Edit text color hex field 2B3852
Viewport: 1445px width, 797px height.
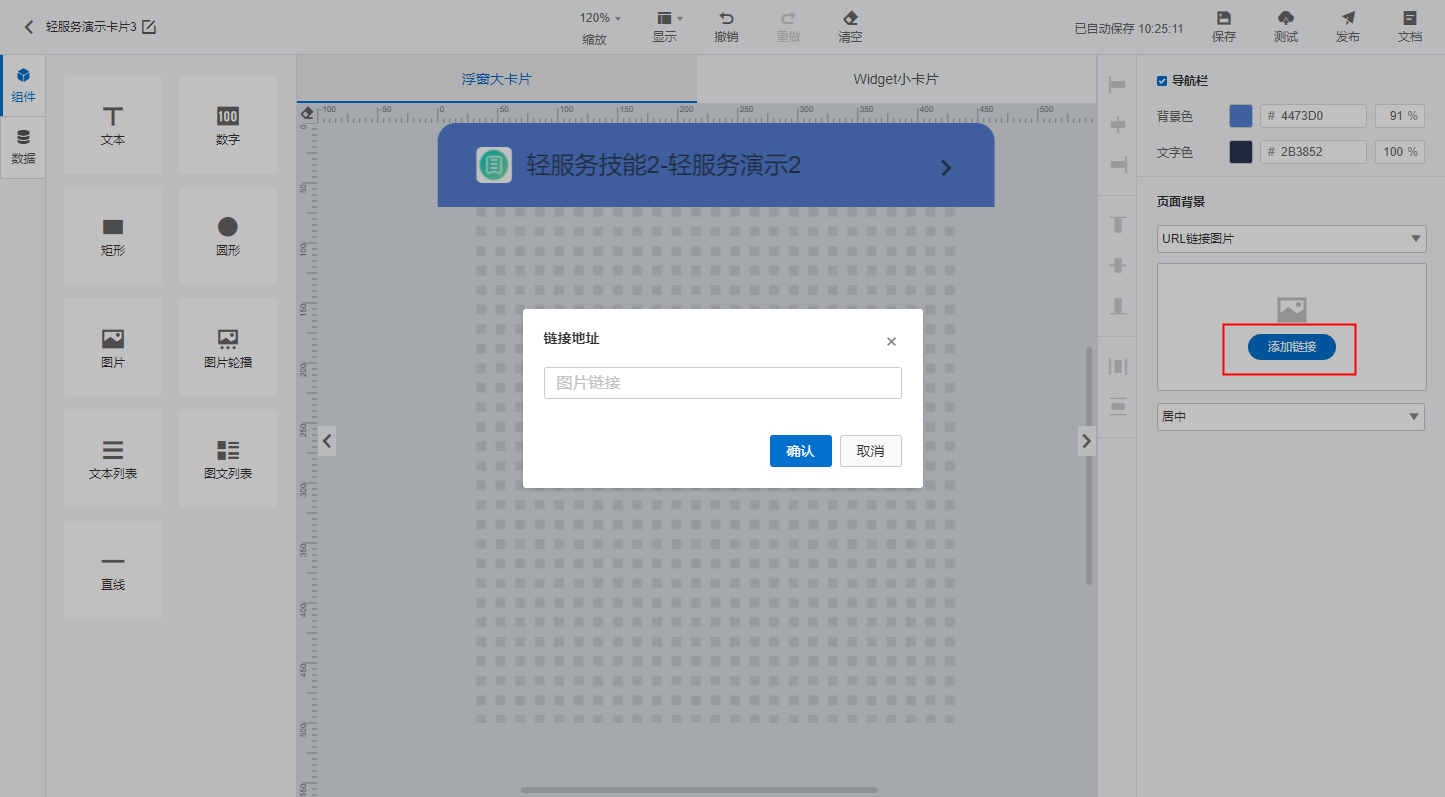(1313, 152)
